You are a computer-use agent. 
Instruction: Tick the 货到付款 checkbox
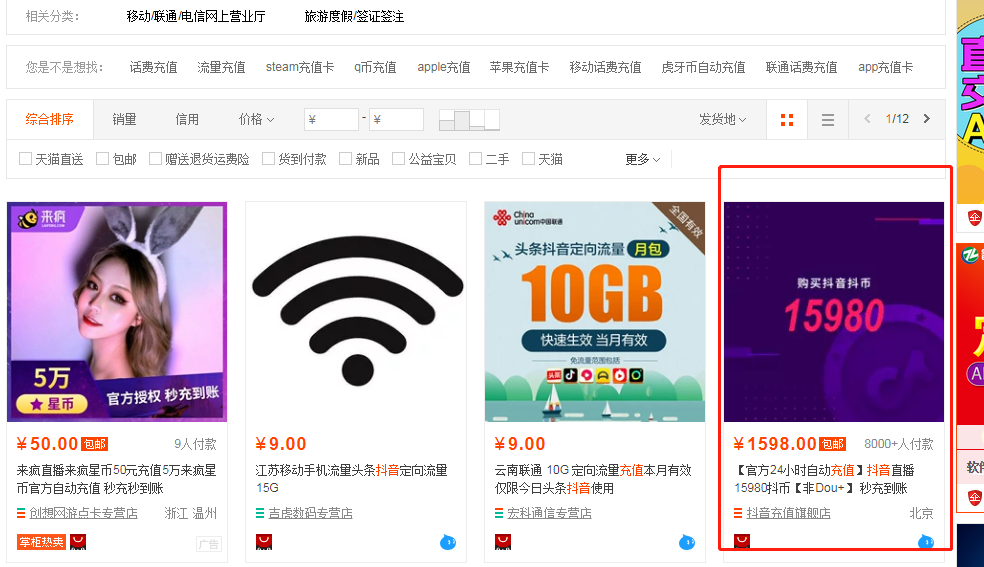[268, 159]
